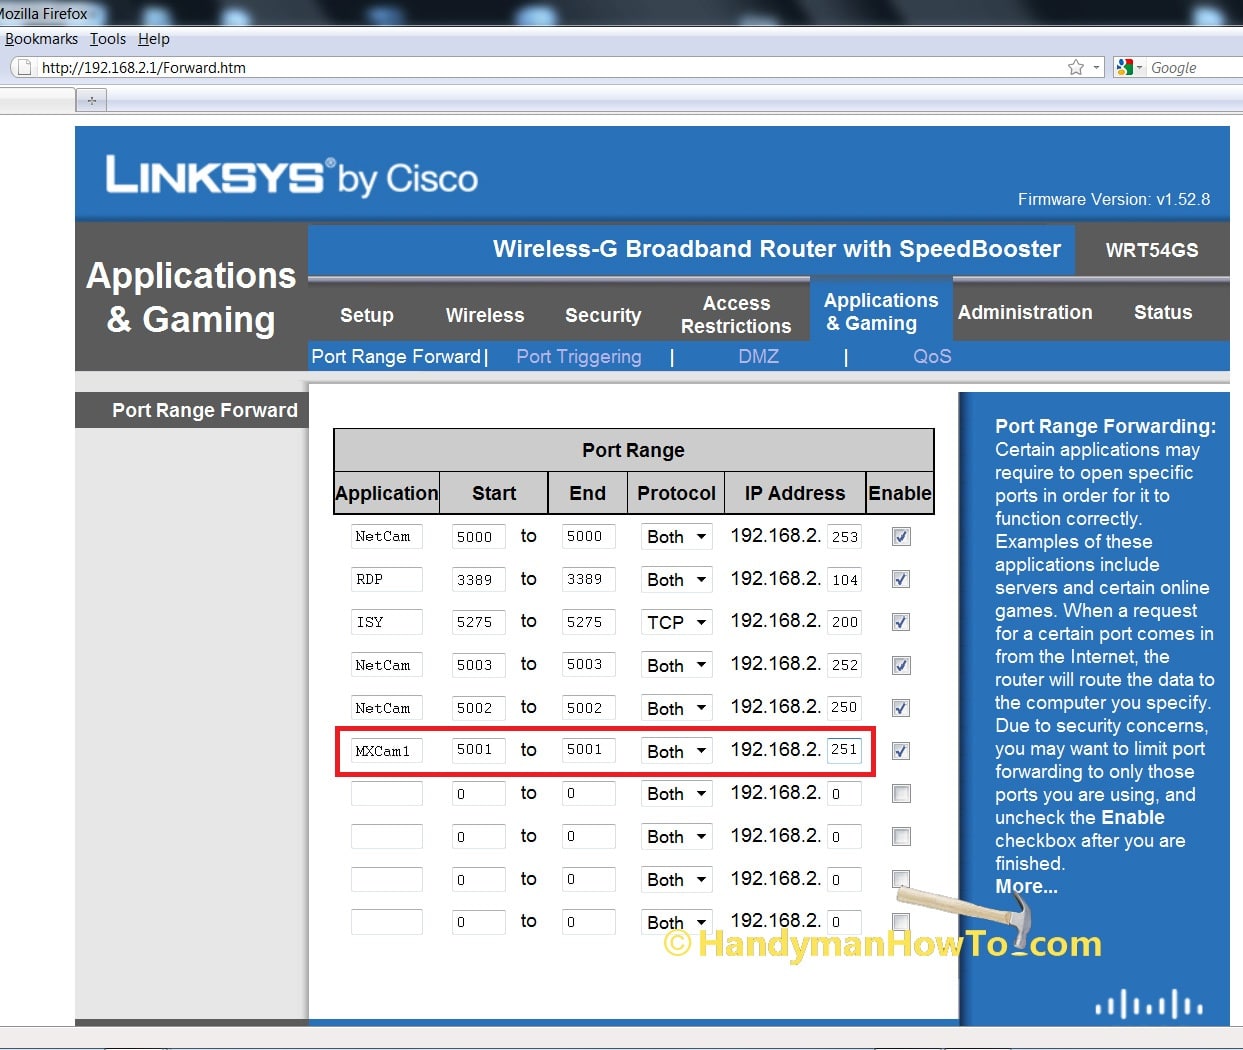The width and height of the screenshot is (1243, 1050).
Task: Click the bookmark star icon in the address bar
Action: (x=1076, y=67)
